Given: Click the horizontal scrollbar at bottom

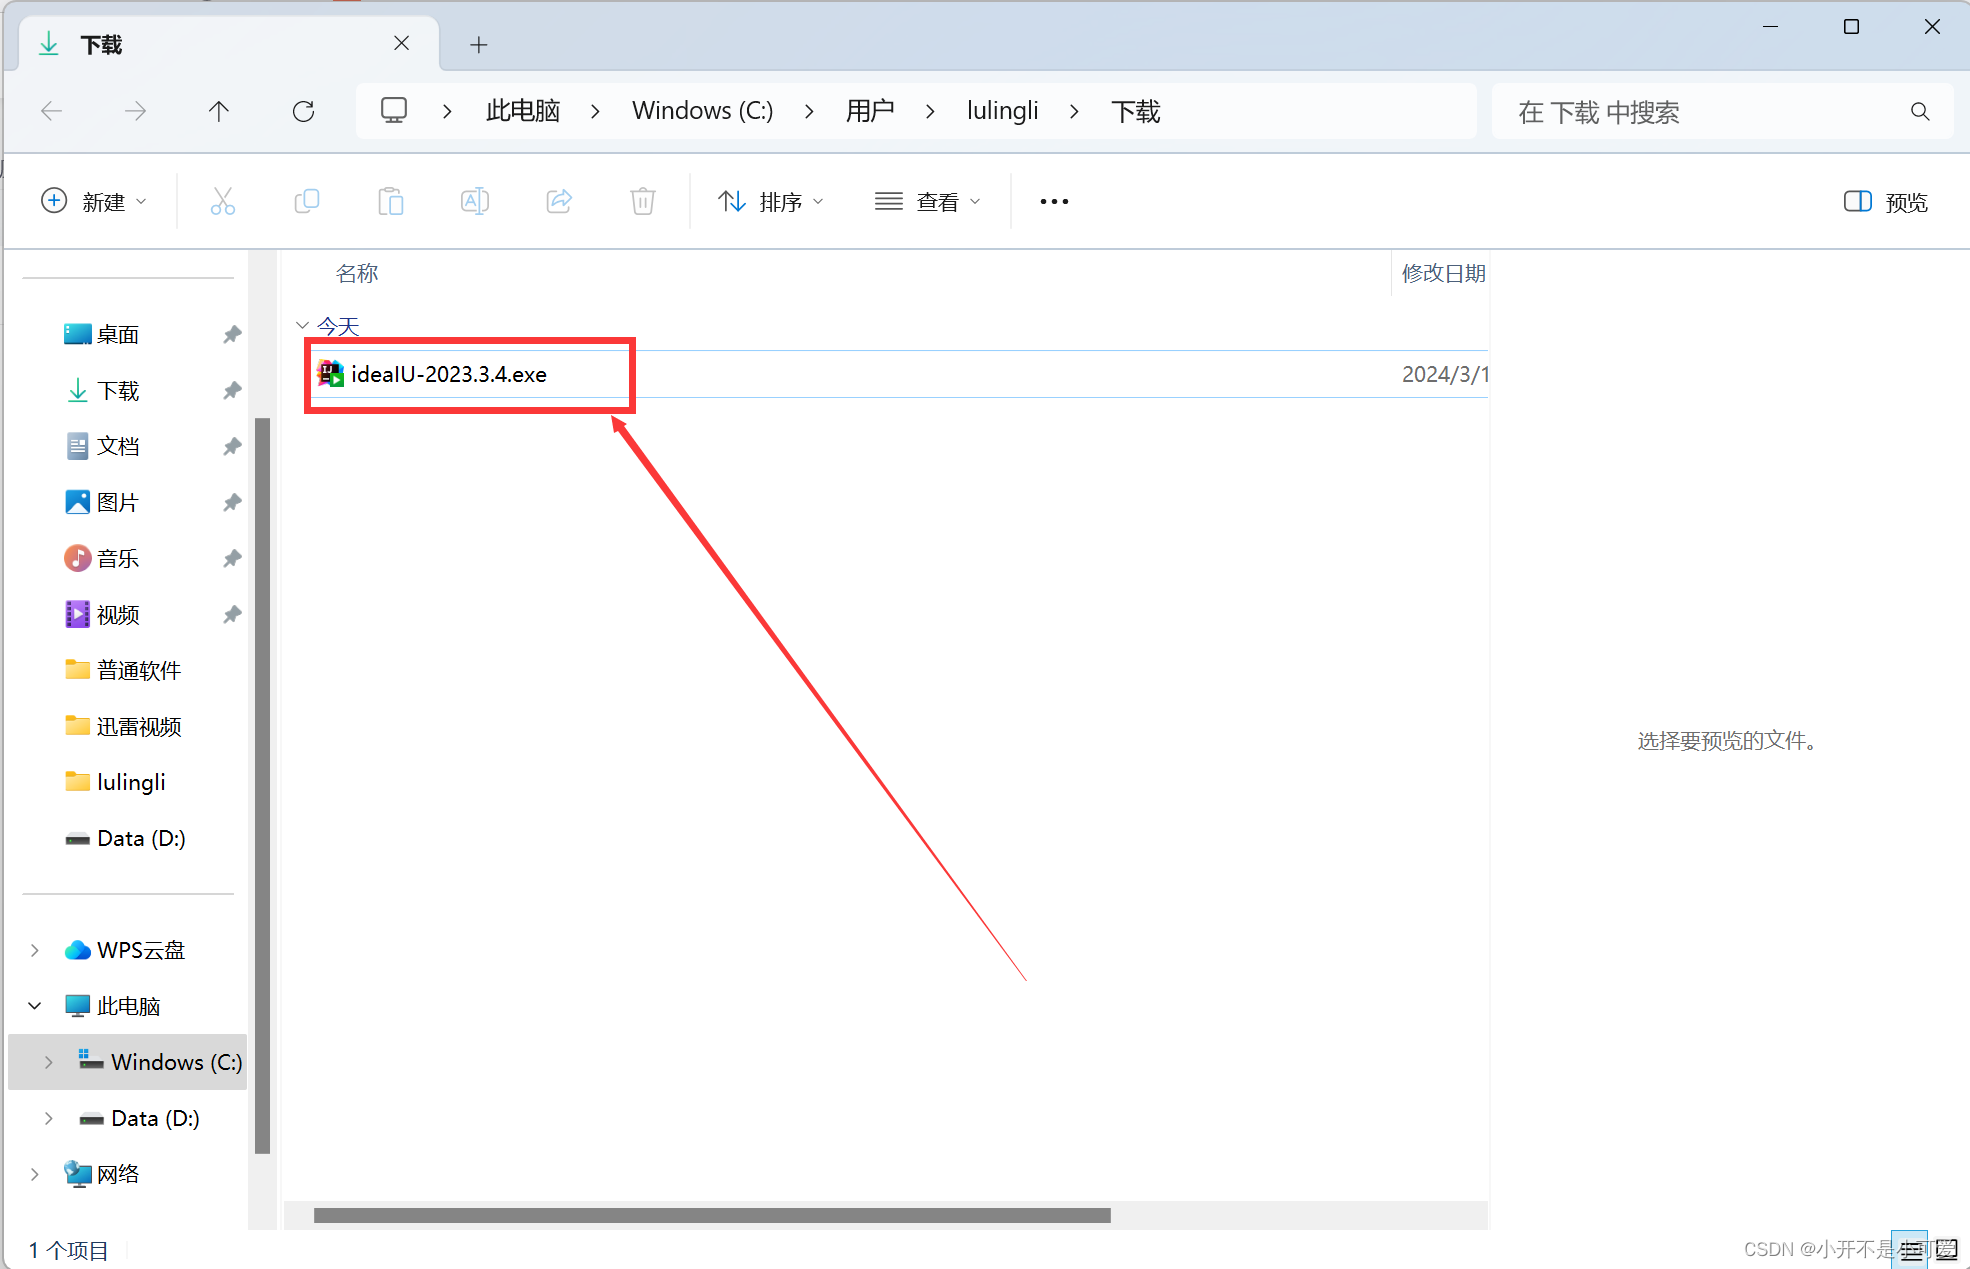Looking at the screenshot, I should pyautogui.click(x=711, y=1215).
